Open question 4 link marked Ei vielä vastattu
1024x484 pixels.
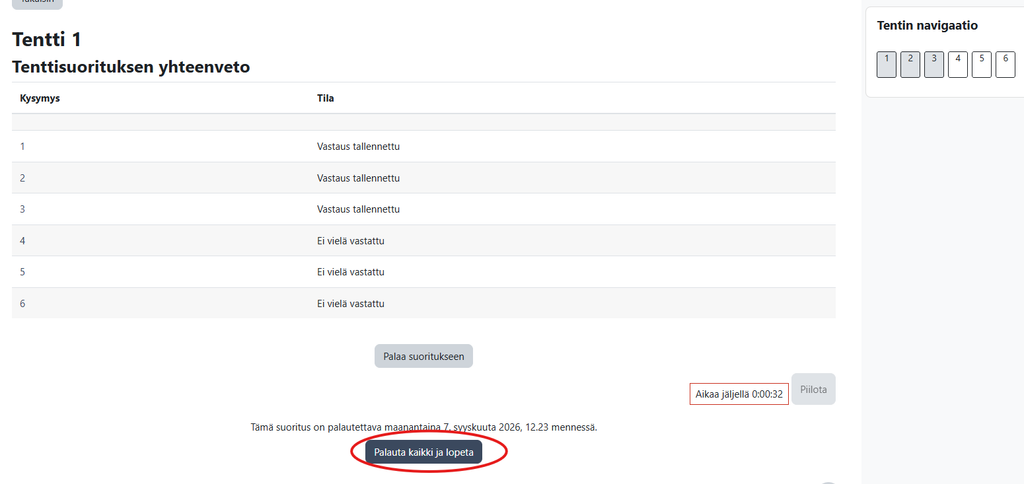pyautogui.click(x=22, y=240)
